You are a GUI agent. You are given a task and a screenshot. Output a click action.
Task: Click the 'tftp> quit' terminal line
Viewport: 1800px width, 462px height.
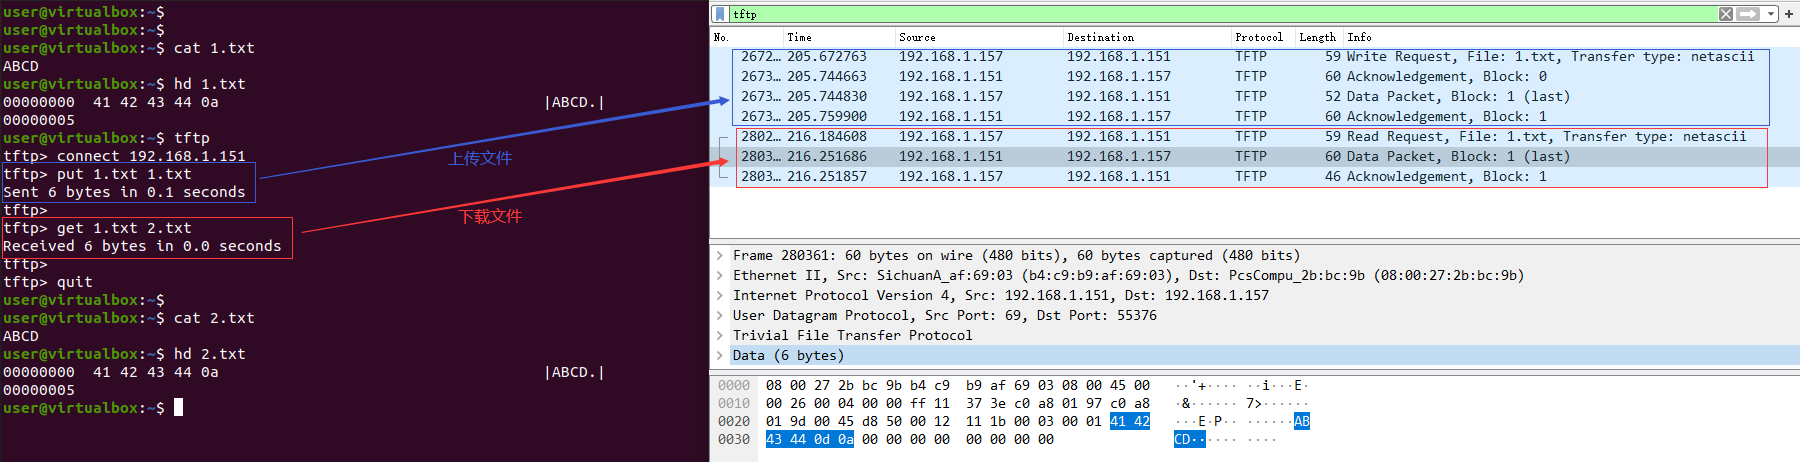48,282
